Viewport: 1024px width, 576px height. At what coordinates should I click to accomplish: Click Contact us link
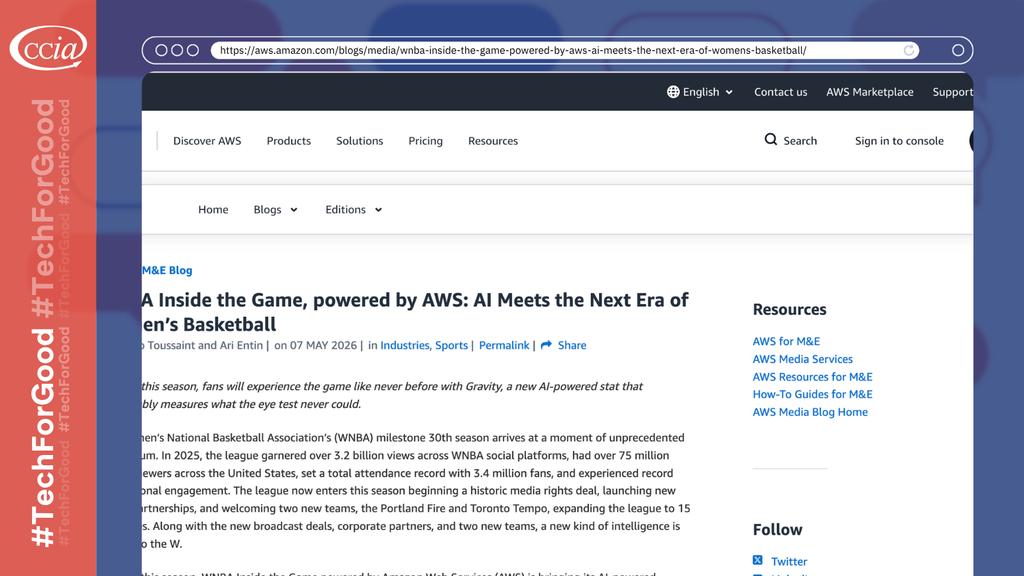(x=780, y=92)
